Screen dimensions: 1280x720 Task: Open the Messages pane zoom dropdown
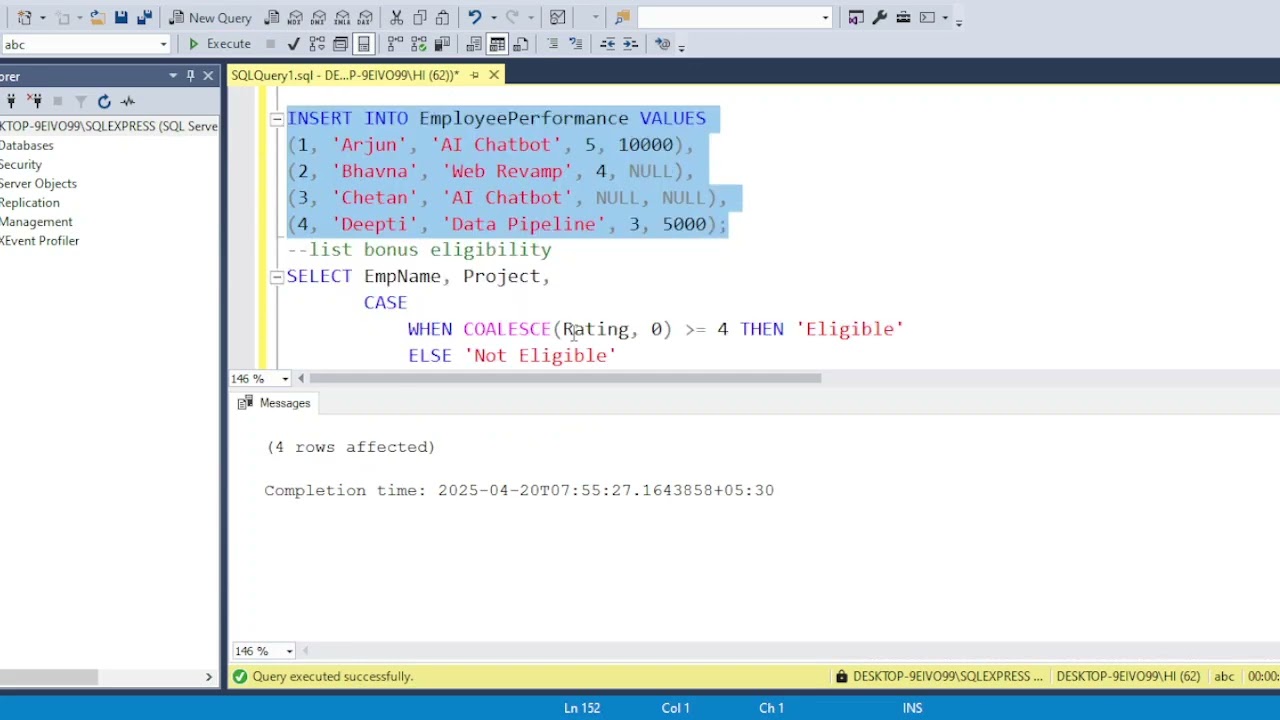click(289, 651)
